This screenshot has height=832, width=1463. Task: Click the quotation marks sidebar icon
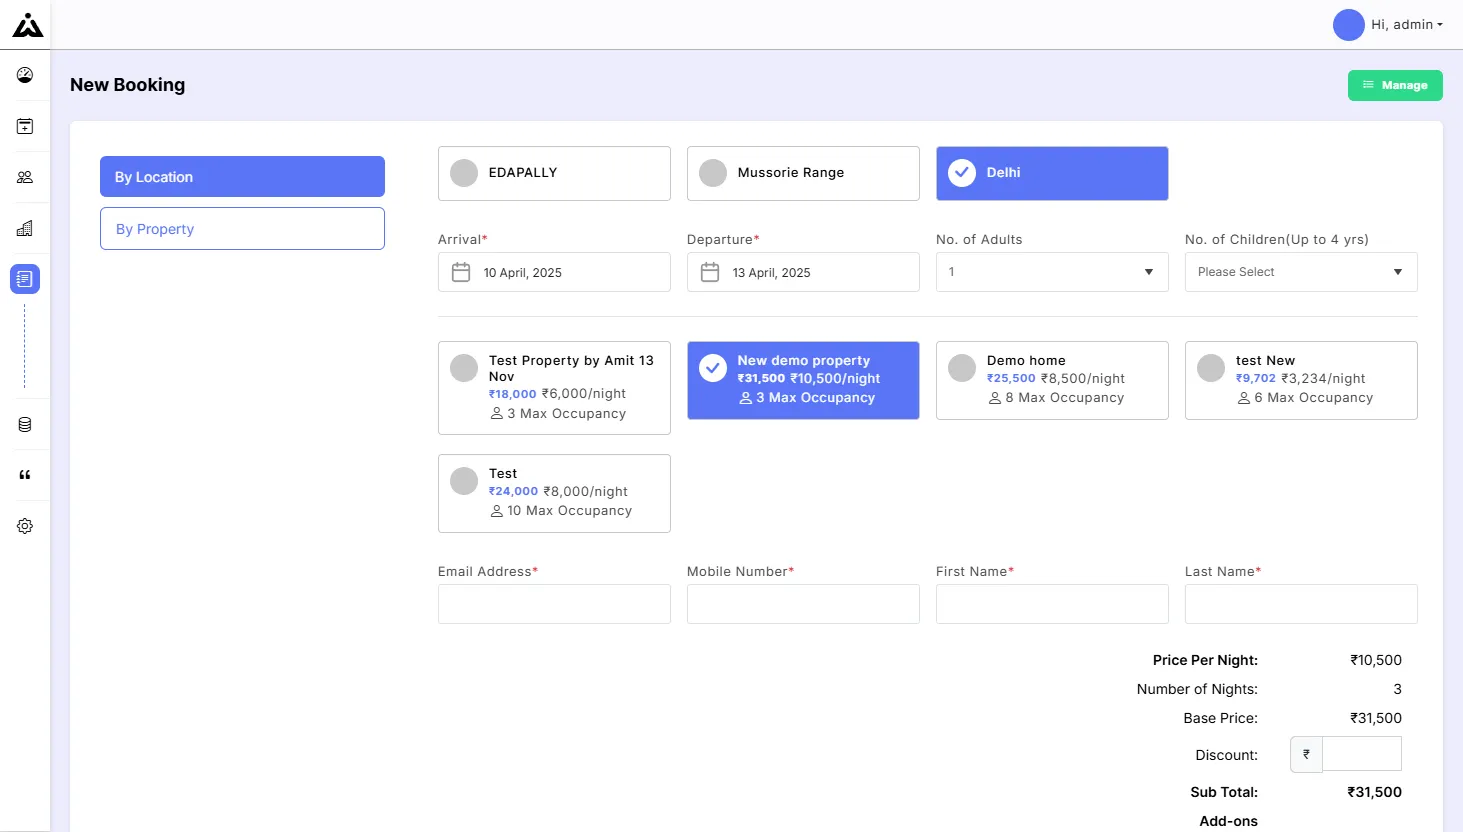pyautogui.click(x=25, y=475)
